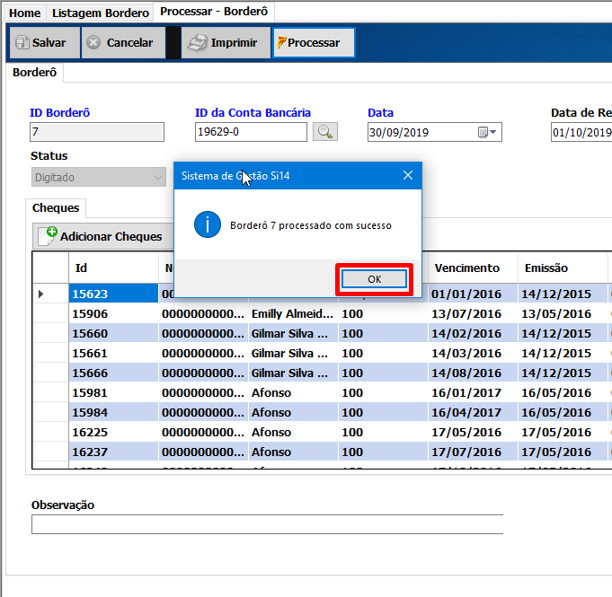Select the row indicator arrow for 15623
This screenshot has width=612, height=597.
pyautogui.click(x=41, y=294)
